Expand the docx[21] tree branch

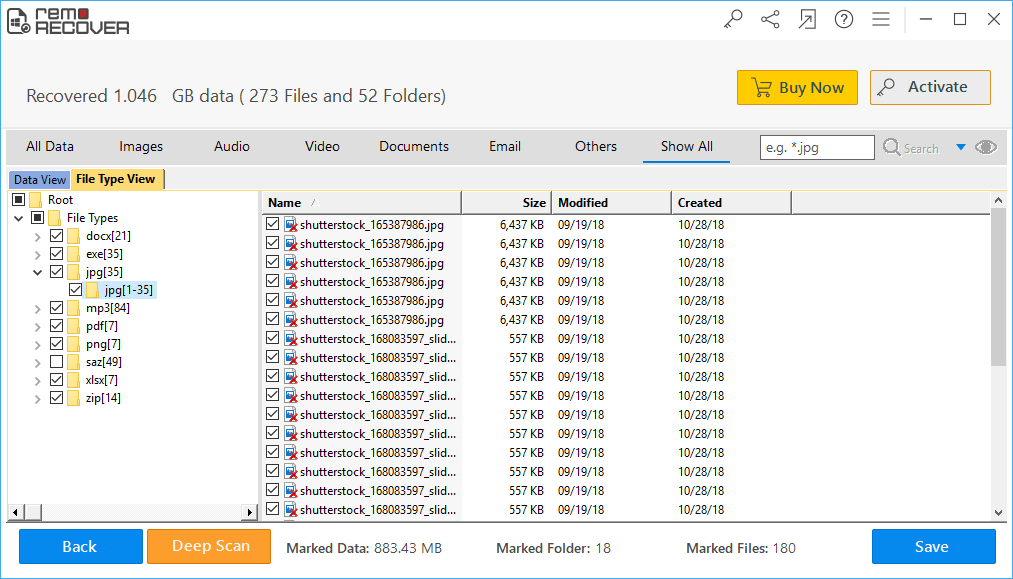pos(38,235)
